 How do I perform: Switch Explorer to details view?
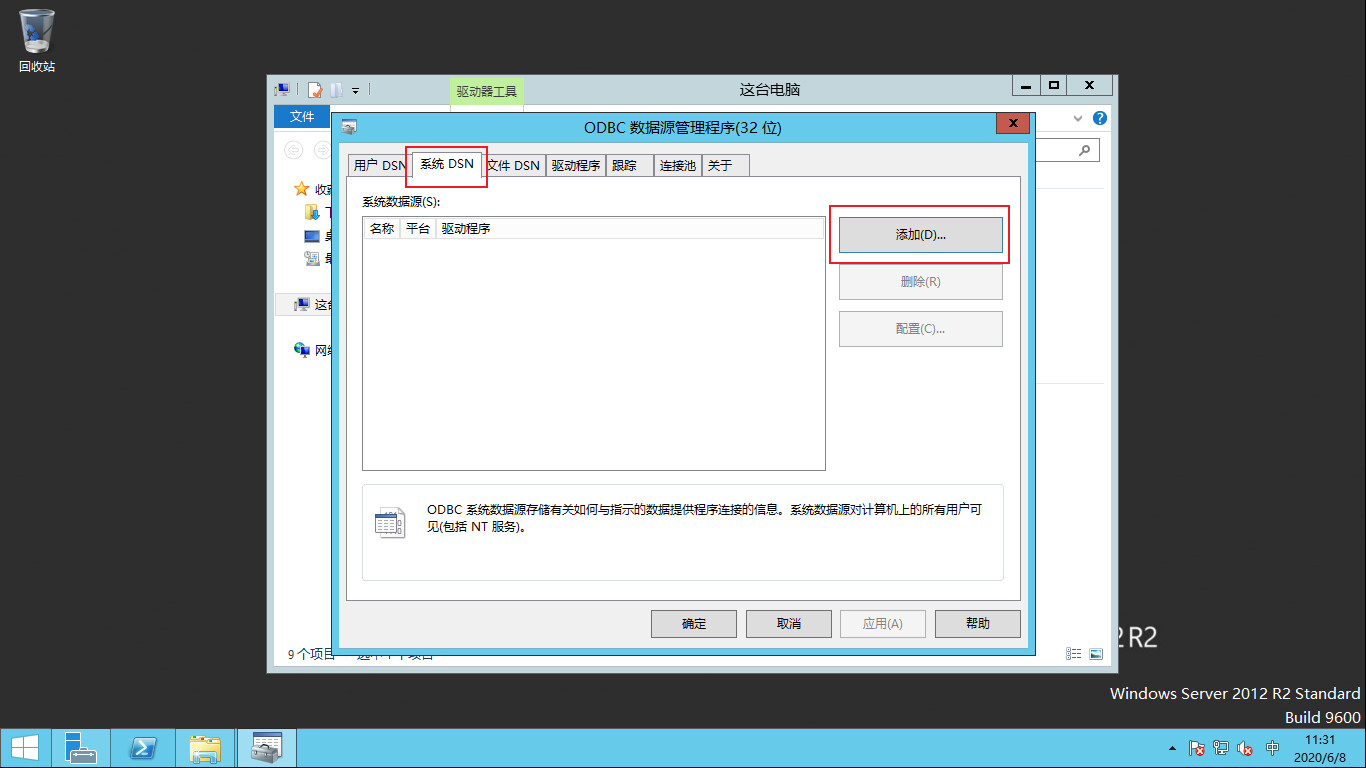[x=1073, y=653]
